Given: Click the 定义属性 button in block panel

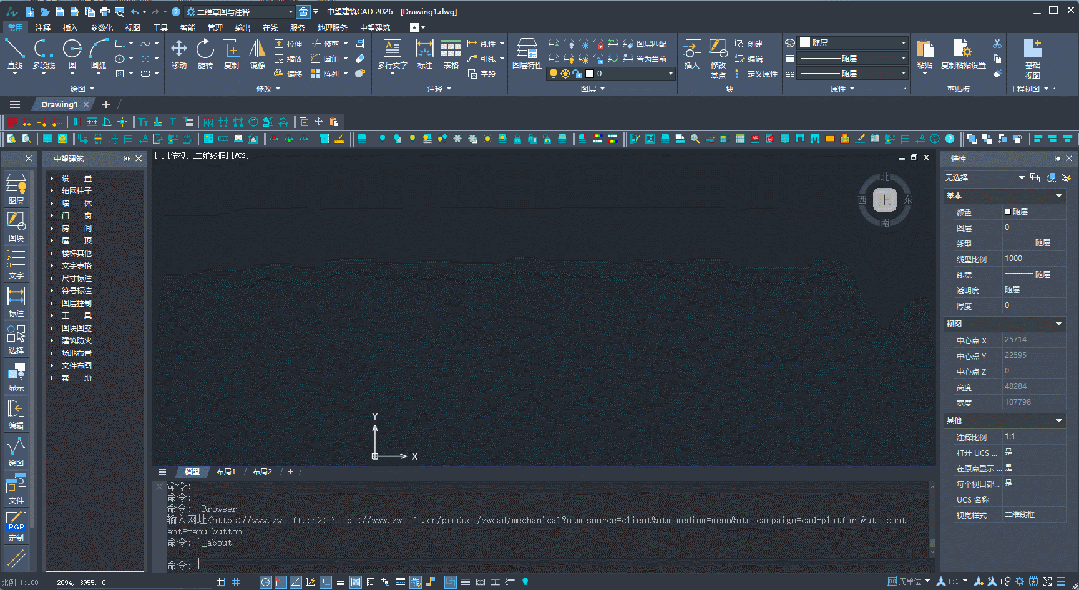Looking at the screenshot, I should (756, 74).
